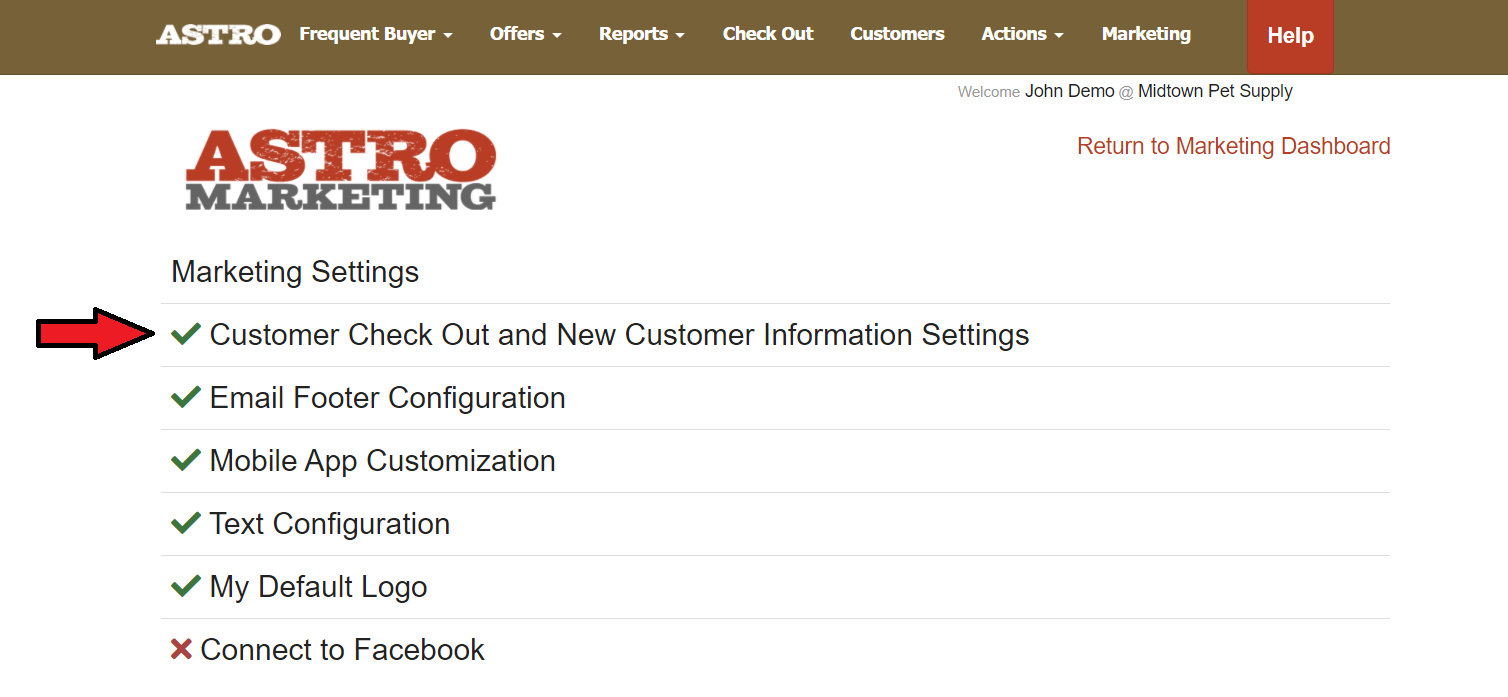
Task: Open Mobile App Customization settings
Action: tap(382, 461)
